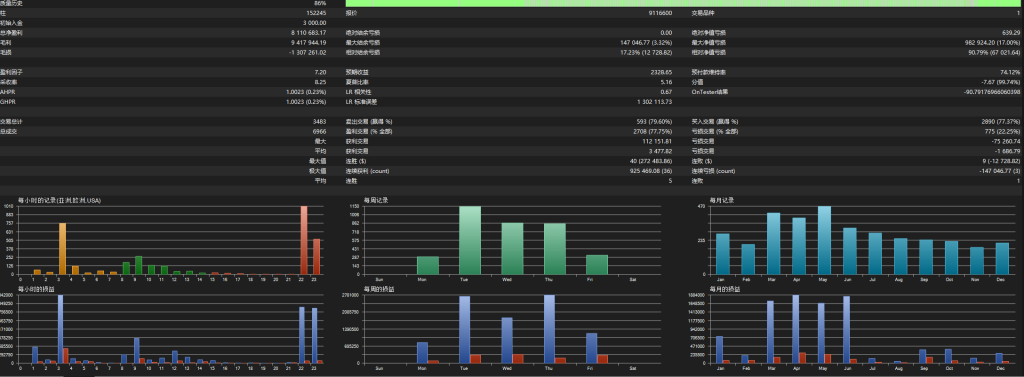The image size is (1024, 377).
Task: Select Sharpe ratio value 5.16
Action: tap(666, 82)
